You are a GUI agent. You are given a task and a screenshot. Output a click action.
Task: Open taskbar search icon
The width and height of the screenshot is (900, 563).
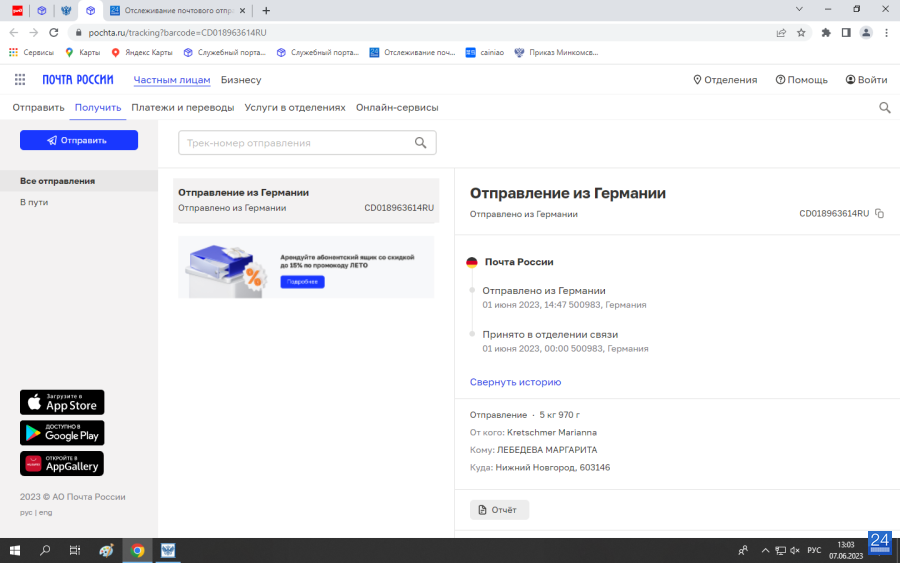point(45,550)
